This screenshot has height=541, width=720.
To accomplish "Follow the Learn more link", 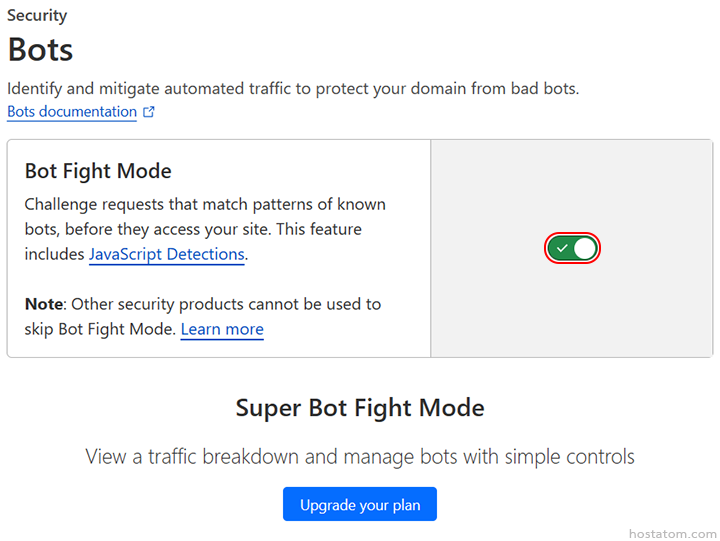I will pyautogui.click(x=222, y=329).
